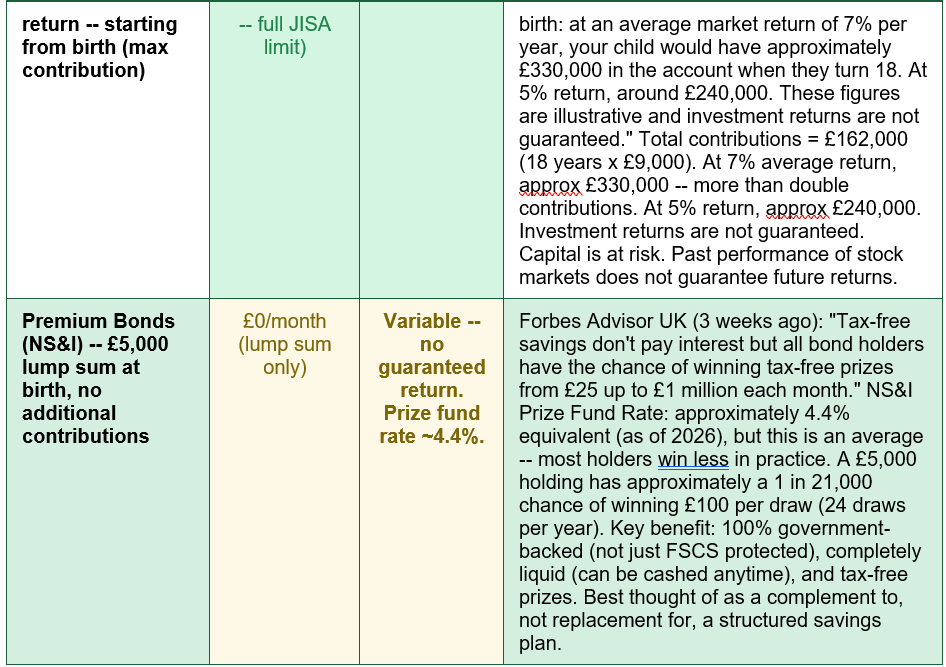Click the 'Key benefit: 100% government-' text
946x667 pixels.
pyautogui.click(x=750, y=528)
